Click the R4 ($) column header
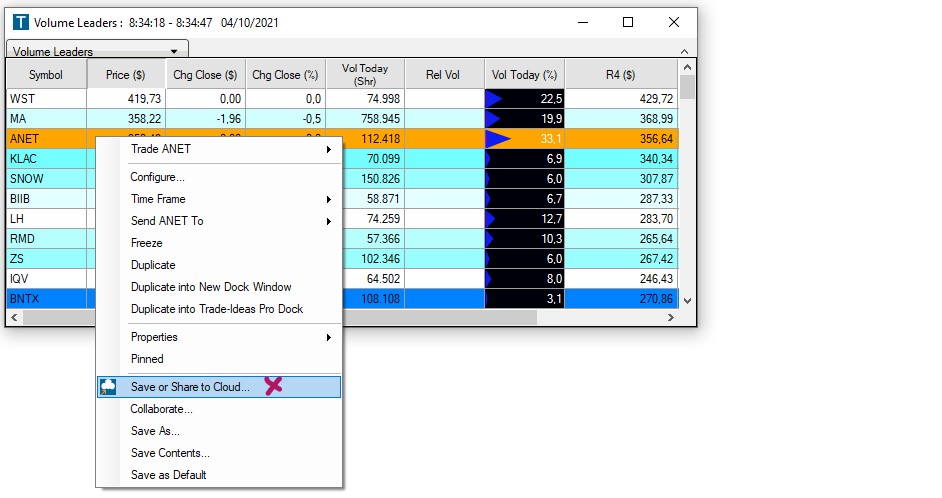The height and width of the screenshot is (498, 942). 620,75
